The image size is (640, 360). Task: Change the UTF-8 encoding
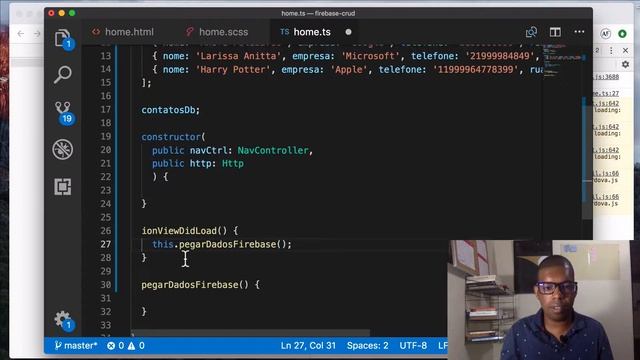[413, 346]
